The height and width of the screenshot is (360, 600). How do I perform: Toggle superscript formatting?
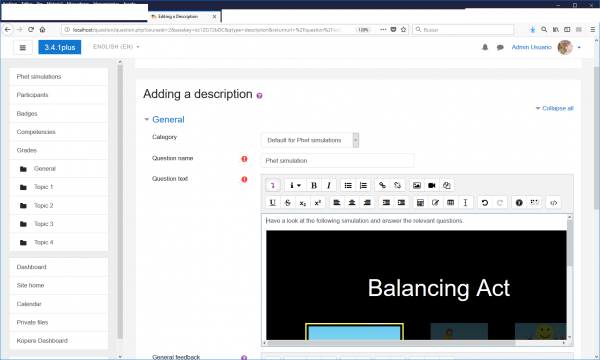tap(318, 203)
